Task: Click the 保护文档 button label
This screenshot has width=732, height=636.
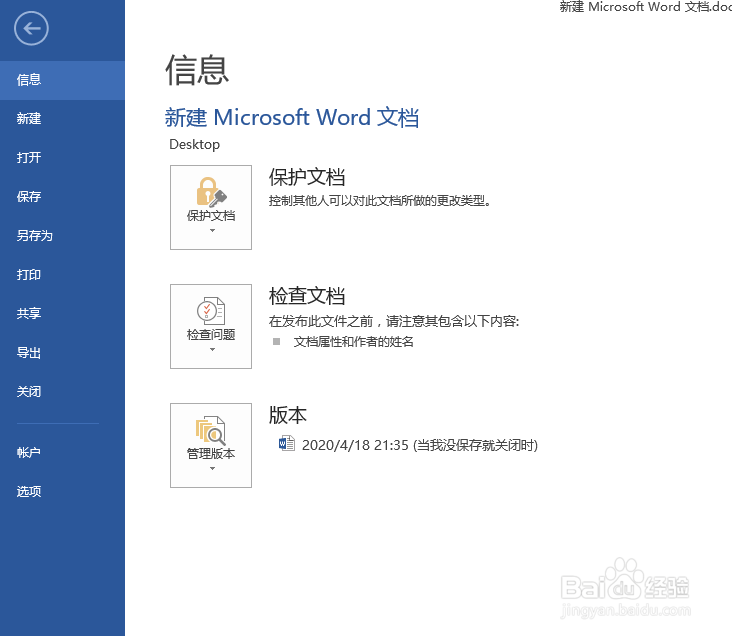Action: pyautogui.click(x=211, y=216)
